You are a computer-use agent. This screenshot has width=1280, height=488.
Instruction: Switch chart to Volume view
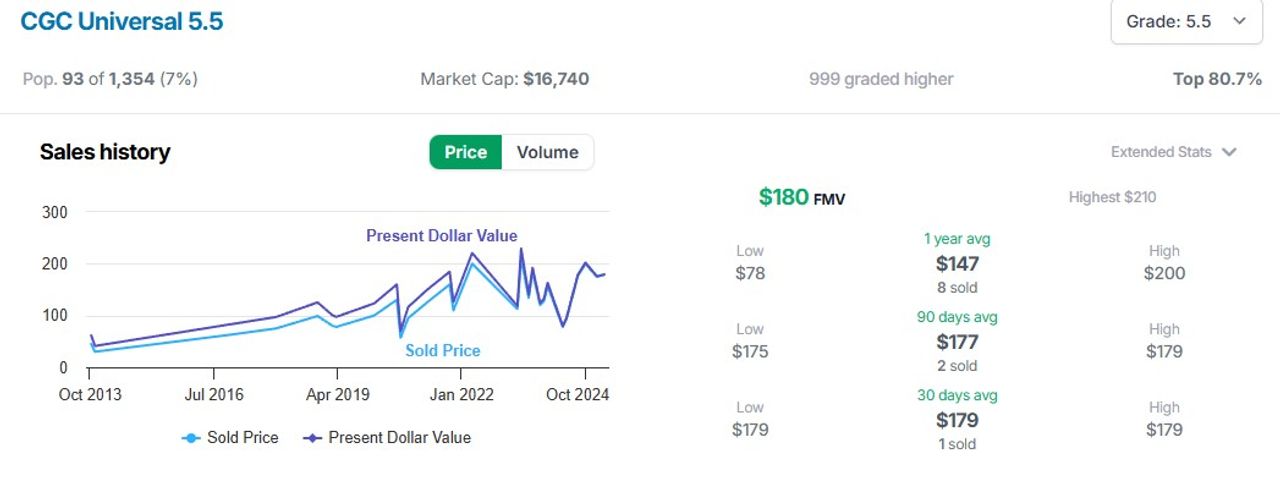[x=547, y=152]
